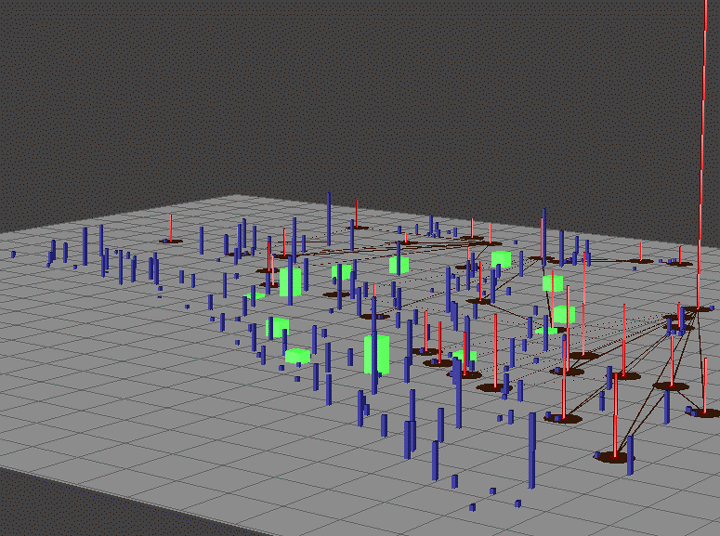Click the rightmost red pole along the back edge
The width and height of the screenshot is (720, 536).
pyautogui.click(x=680, y=255)
